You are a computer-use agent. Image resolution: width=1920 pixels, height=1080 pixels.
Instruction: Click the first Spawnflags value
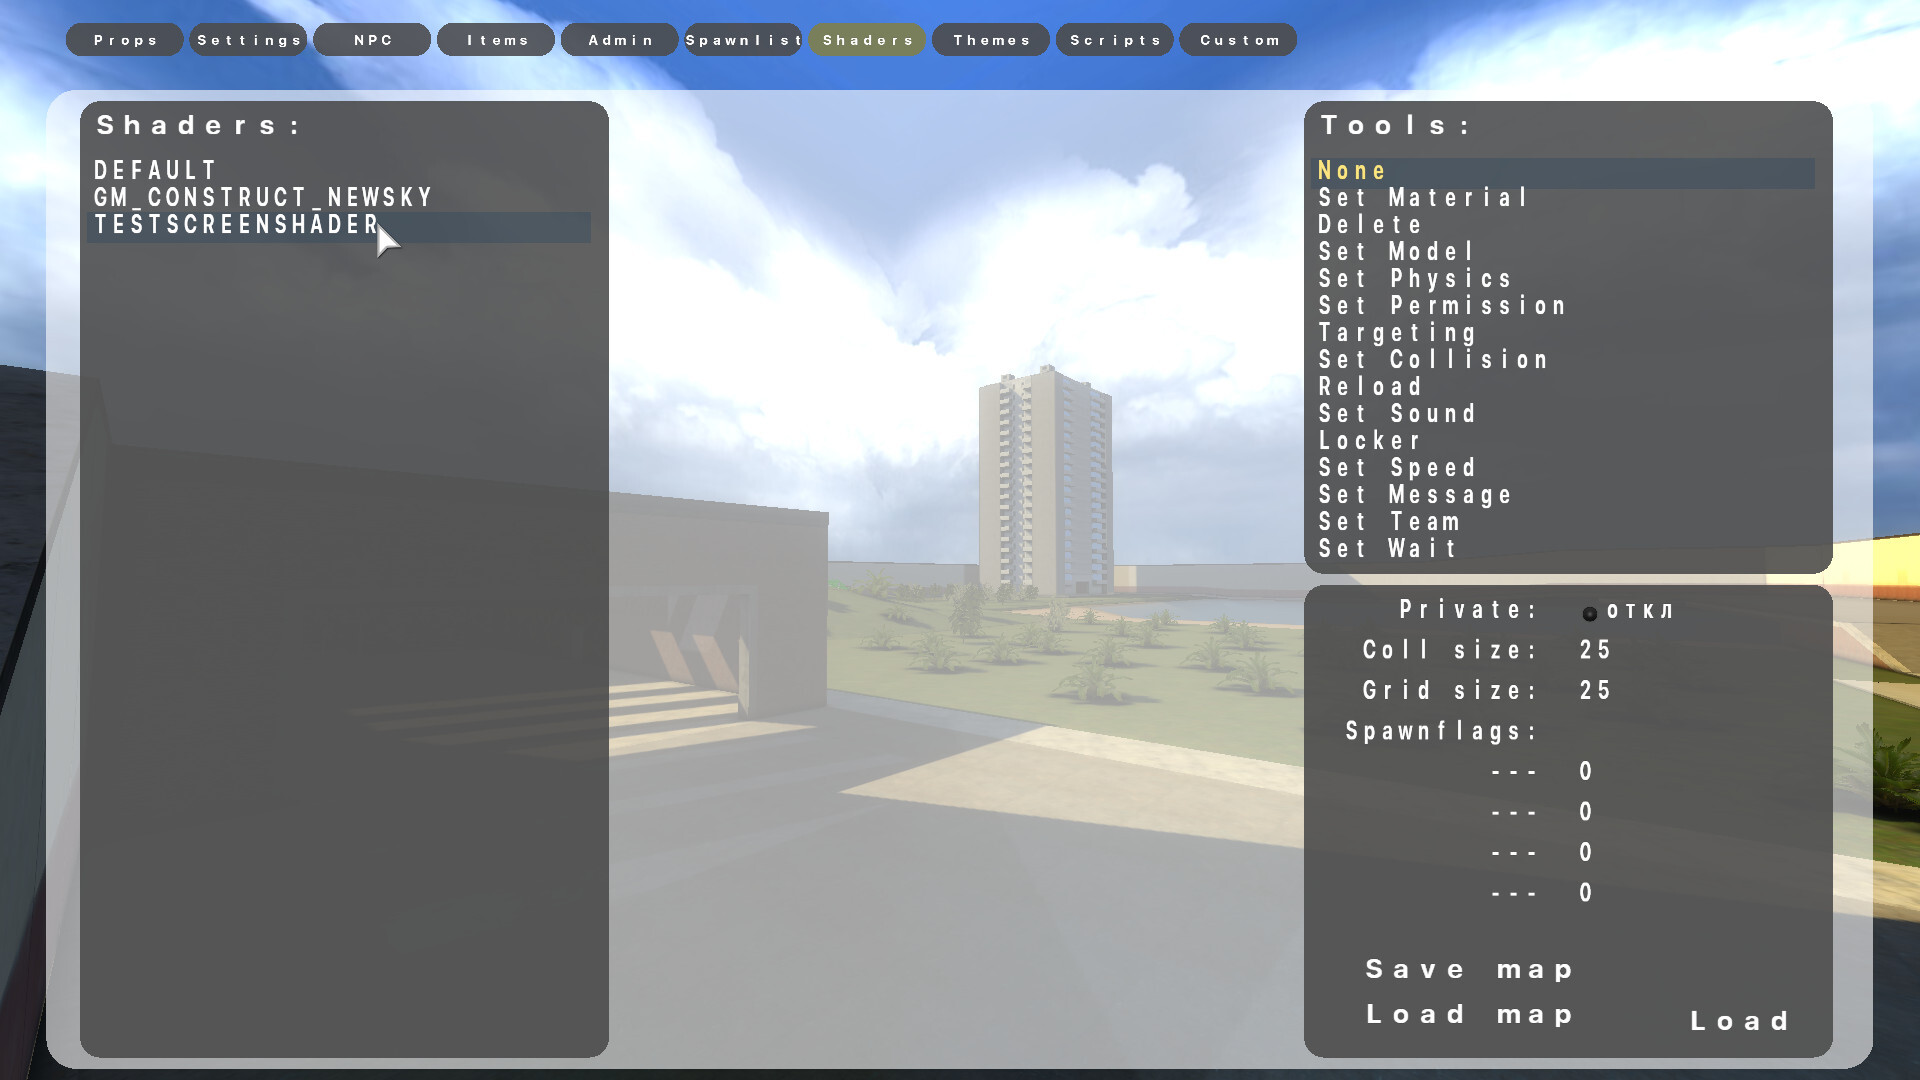(1586, 772)
